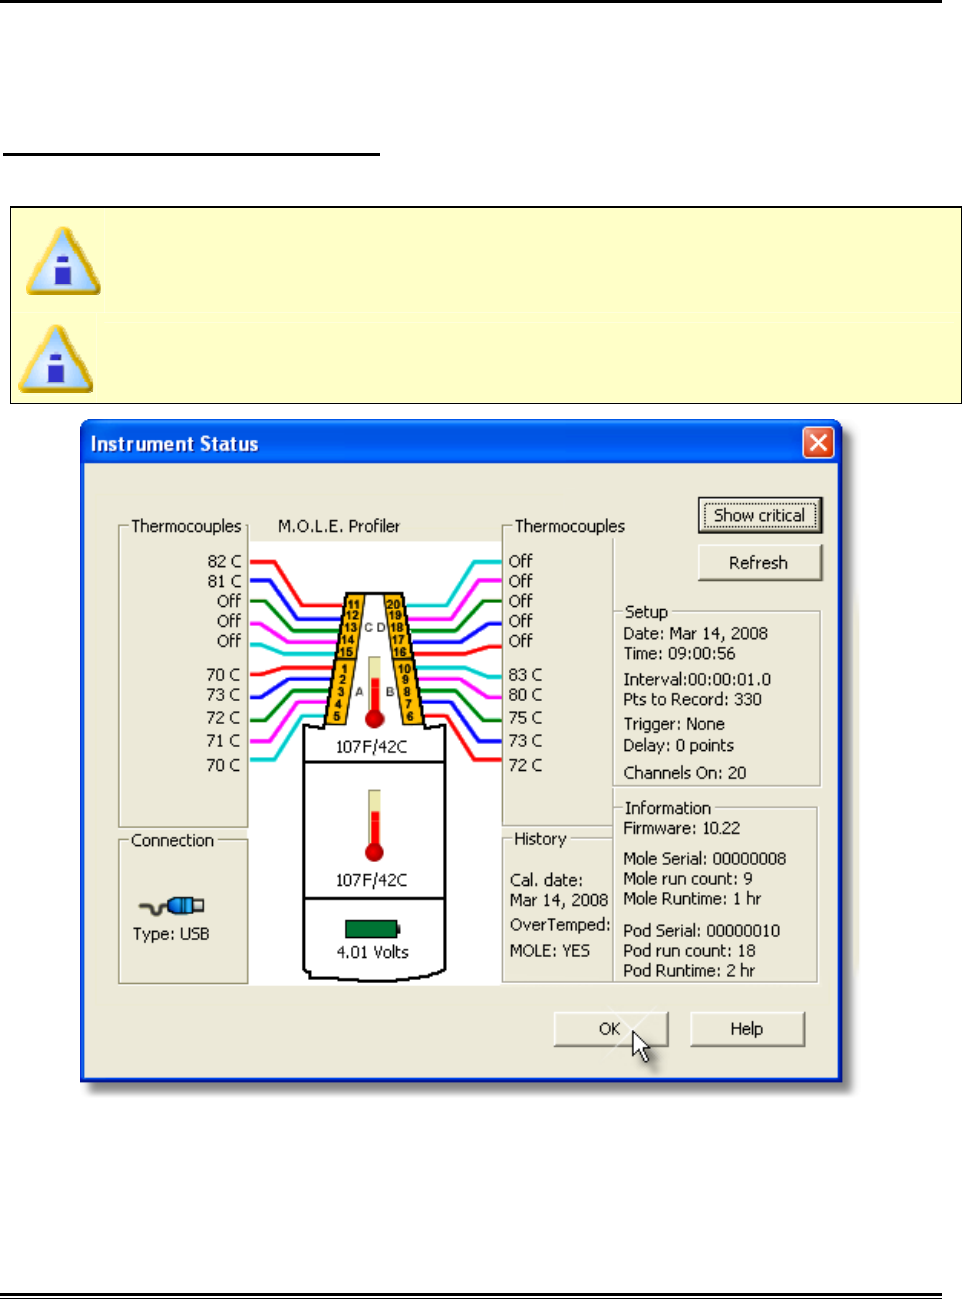The image size is (962, 1299).
Task: Click the 83 C thermocouple reading
Action: tap(525, 675)
